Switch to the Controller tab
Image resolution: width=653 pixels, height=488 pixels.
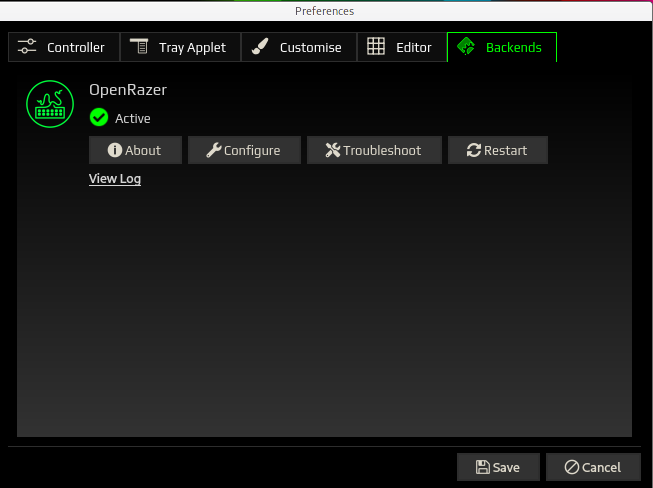(64, 47)
